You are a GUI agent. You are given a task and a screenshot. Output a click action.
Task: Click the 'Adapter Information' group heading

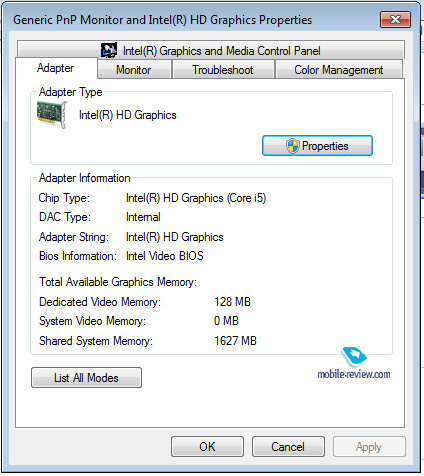click(x=85, y=178)
